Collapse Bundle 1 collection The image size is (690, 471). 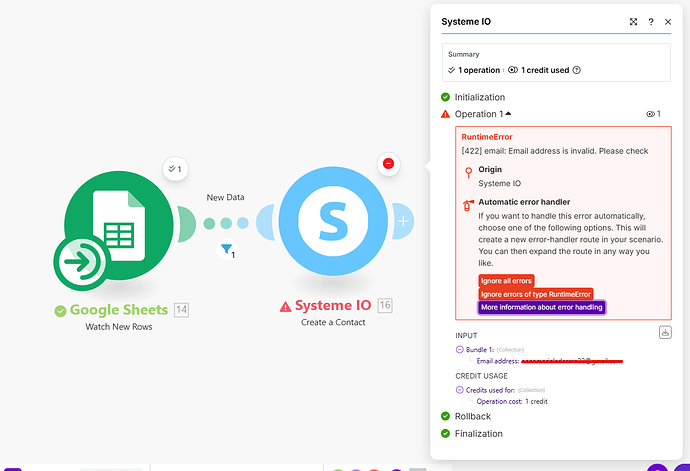coord(459,350)
